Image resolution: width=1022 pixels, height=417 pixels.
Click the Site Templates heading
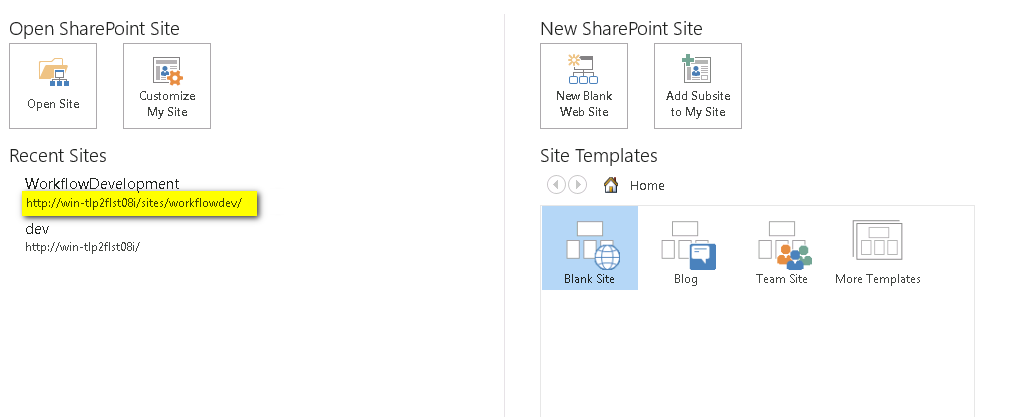(598, 156)
